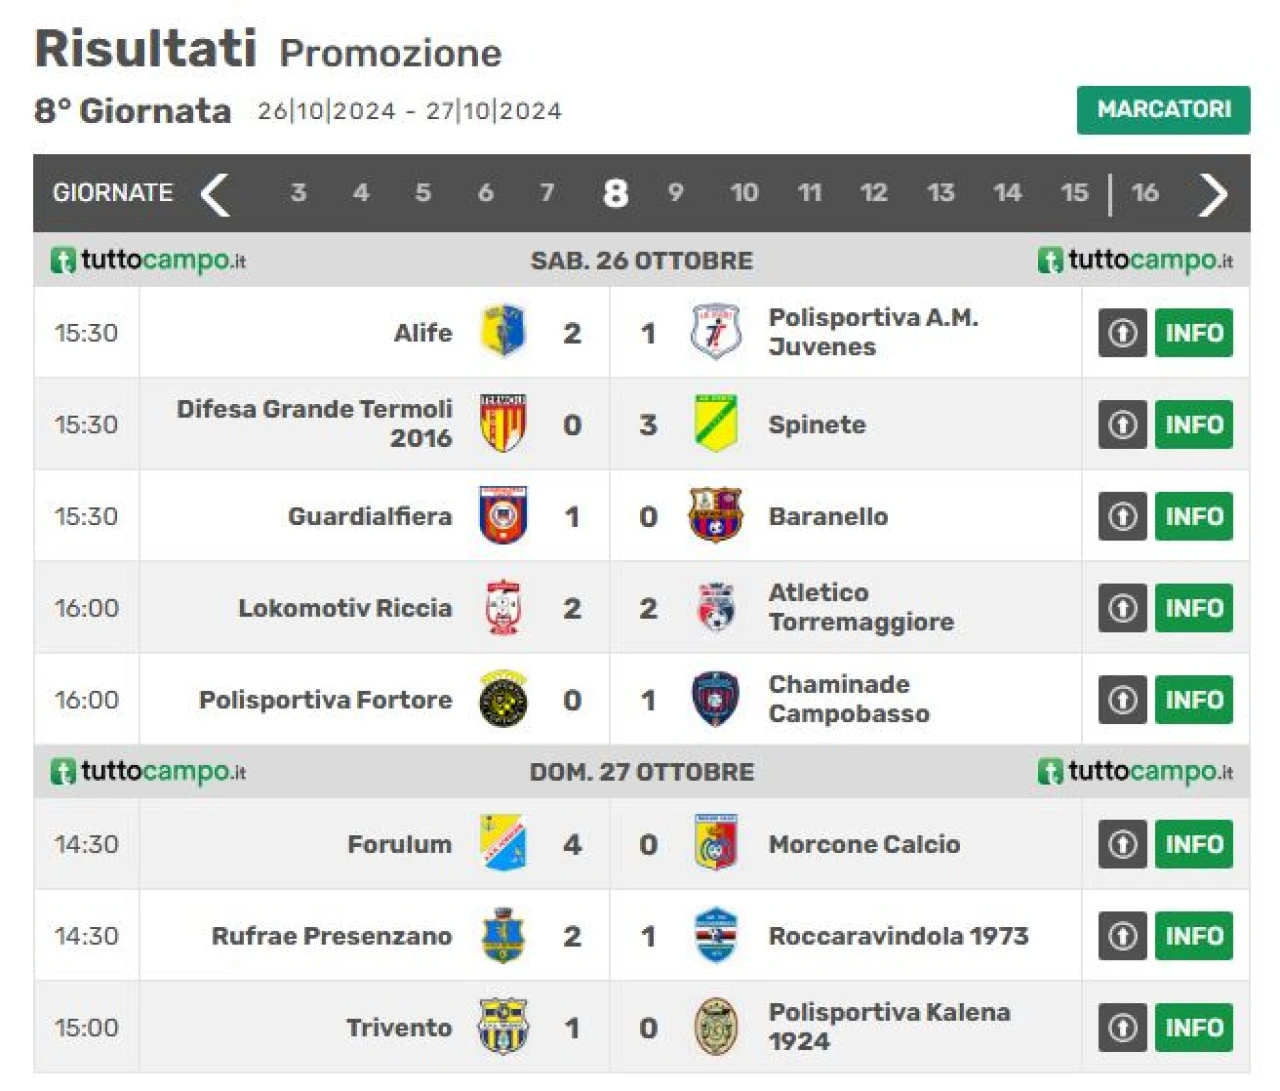
Task: Click the Trivento team crest
Action: point(503,1027)
